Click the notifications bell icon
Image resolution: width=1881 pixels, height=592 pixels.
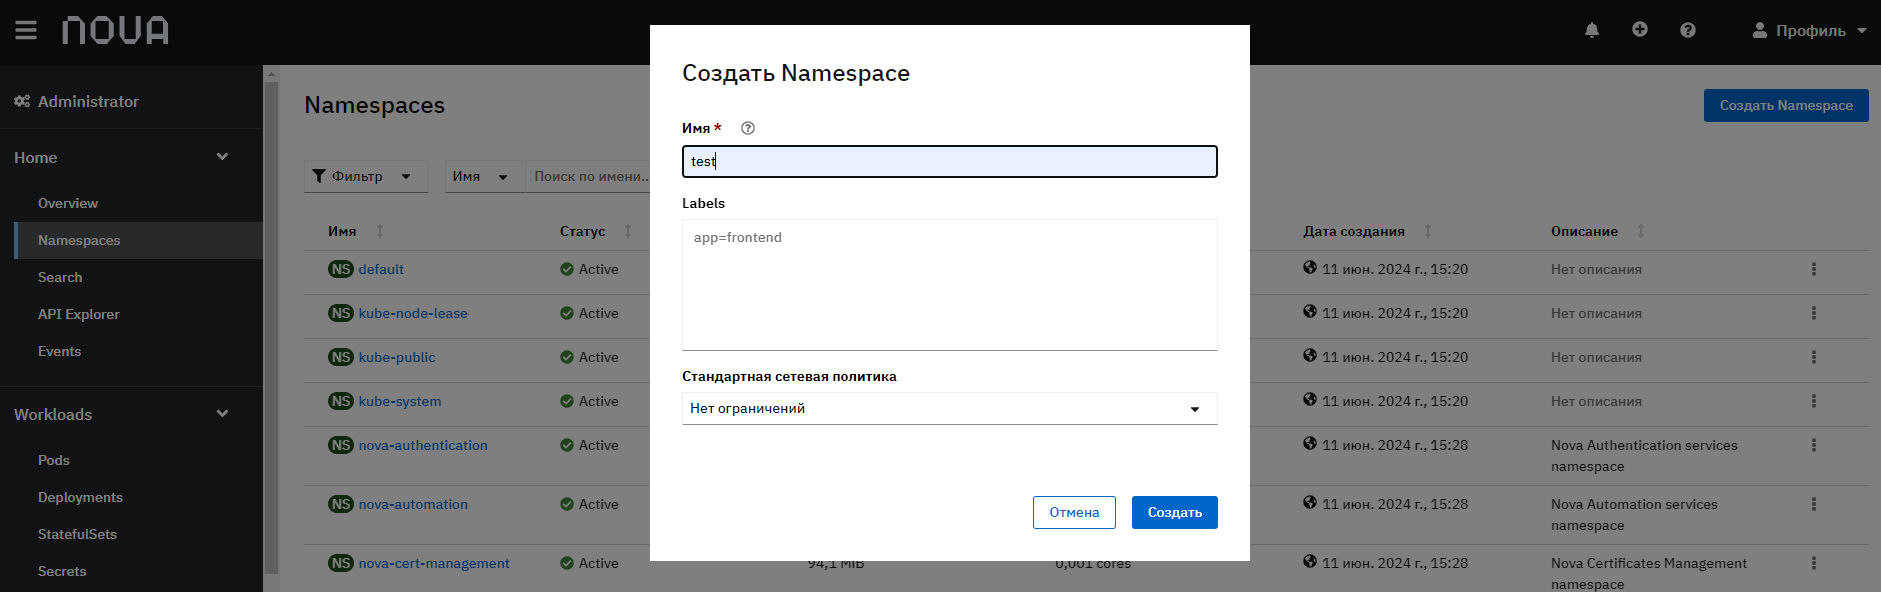[1592, 30]
